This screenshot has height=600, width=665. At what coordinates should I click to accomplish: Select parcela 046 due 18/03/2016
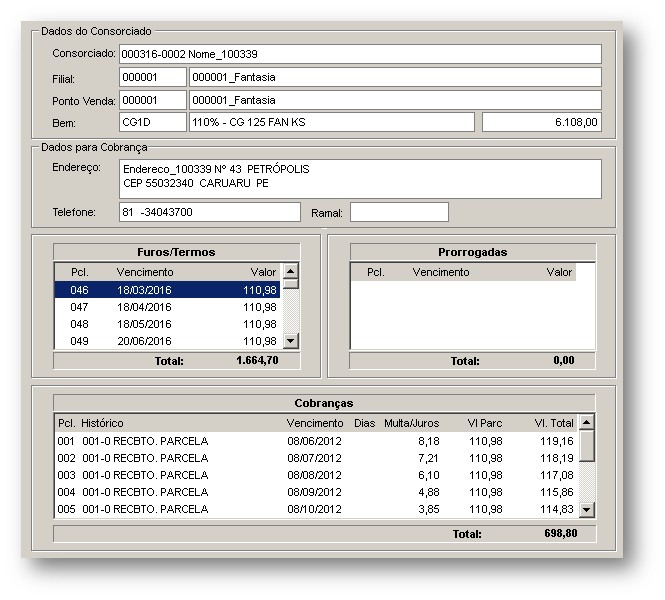pyautogui.click(x=167, y=290)
